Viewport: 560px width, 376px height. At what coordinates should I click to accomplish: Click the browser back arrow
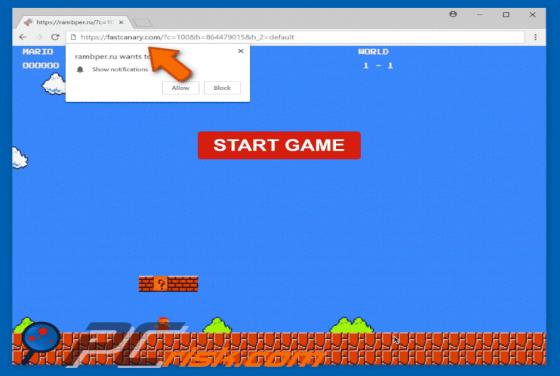click(23, 37)
